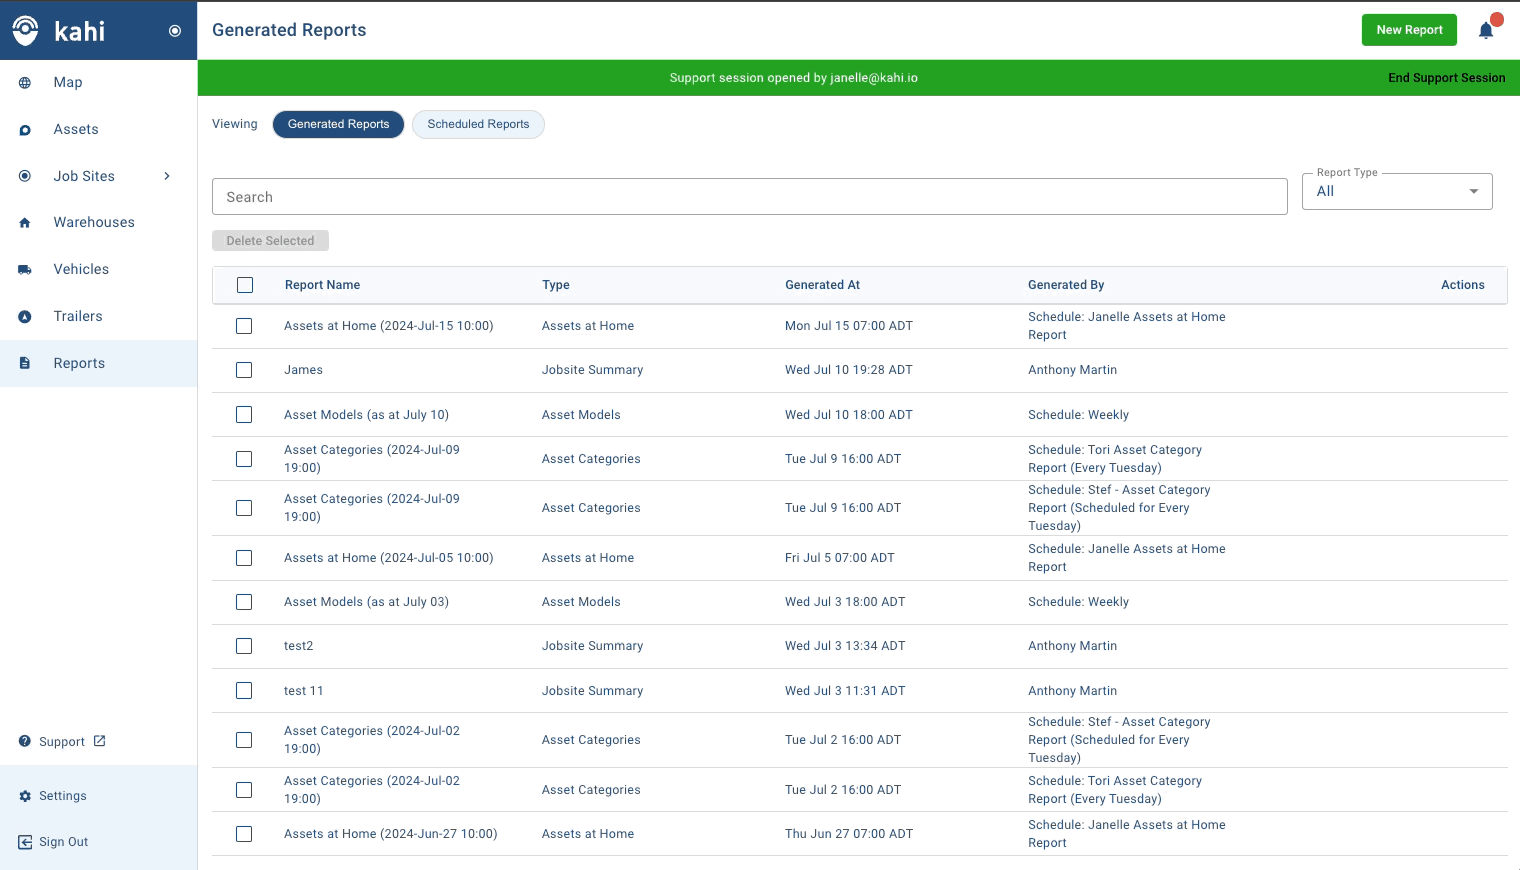The width and height of the screenshot is (1520, 870).
Task: Click the Settings gear icon
Action: pos(25,796)
